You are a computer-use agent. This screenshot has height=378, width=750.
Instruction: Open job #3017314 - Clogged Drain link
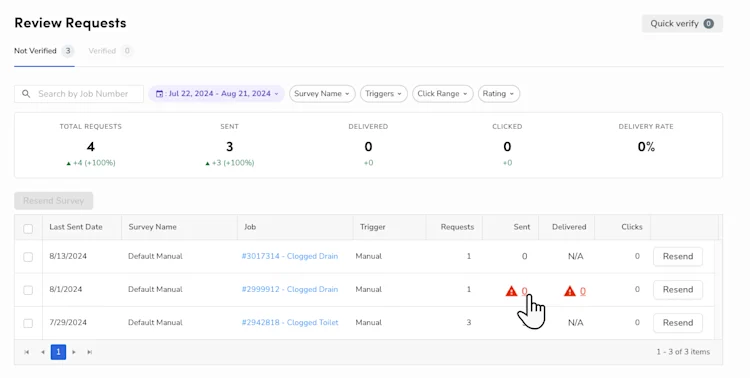289,256
